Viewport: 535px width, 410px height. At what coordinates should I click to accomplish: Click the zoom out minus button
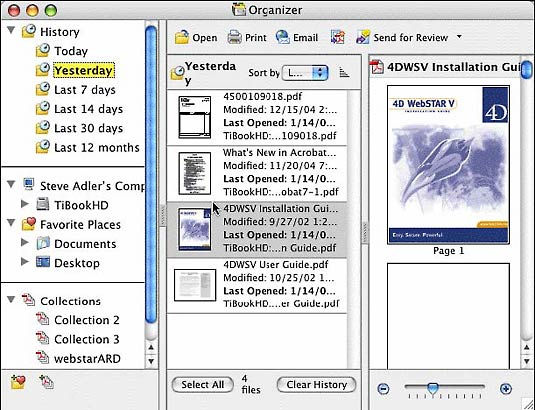click(384, 389)
